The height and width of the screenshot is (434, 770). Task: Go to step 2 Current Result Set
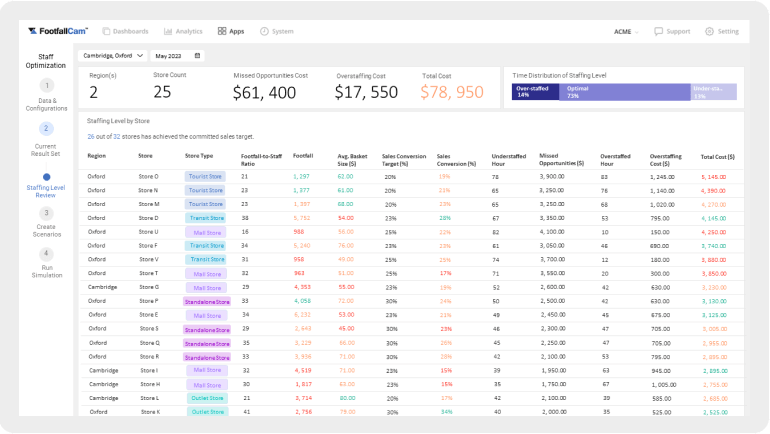46,139
